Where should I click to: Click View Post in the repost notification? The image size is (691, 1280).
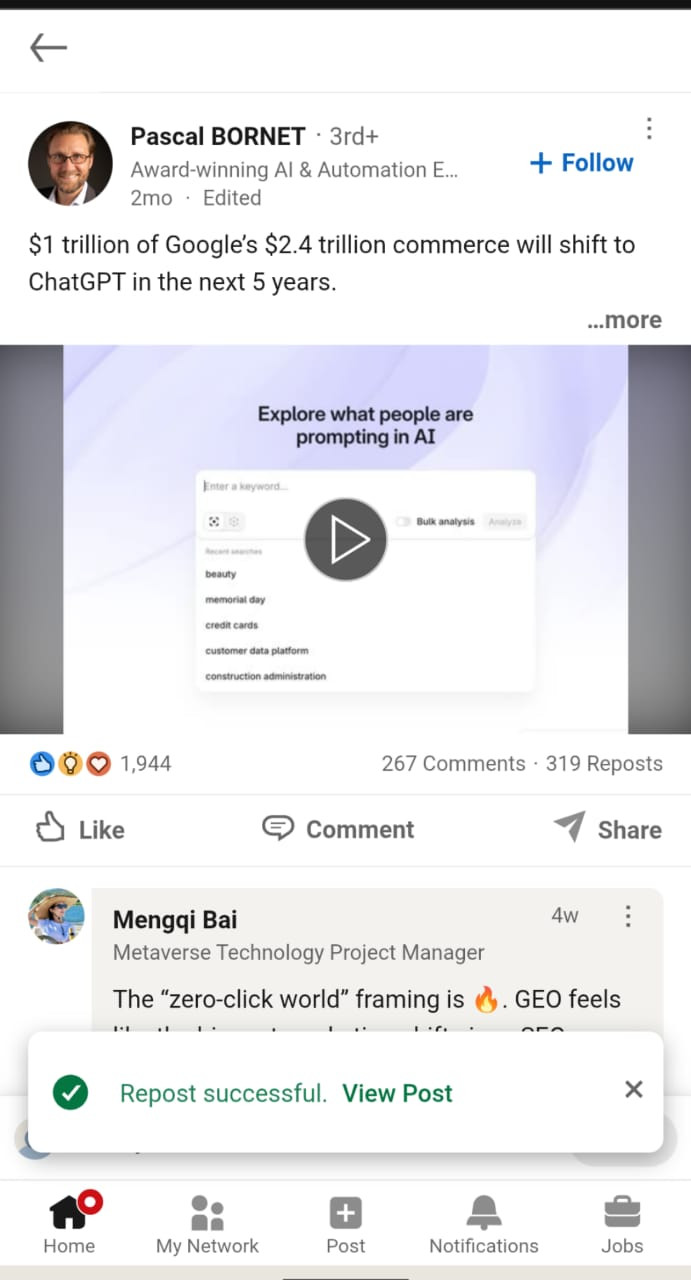pos(397,1093)
